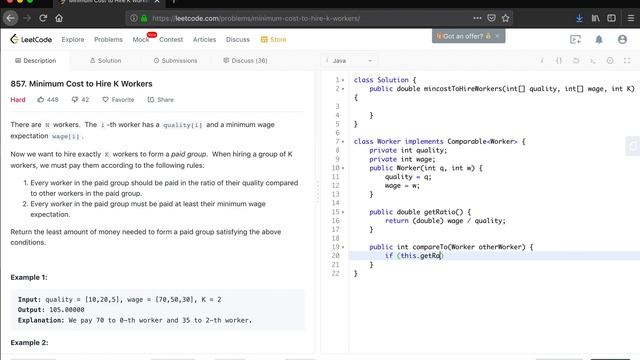Collapse compareTo fold at line 19
640x360 pixels.
click(343, 247)
